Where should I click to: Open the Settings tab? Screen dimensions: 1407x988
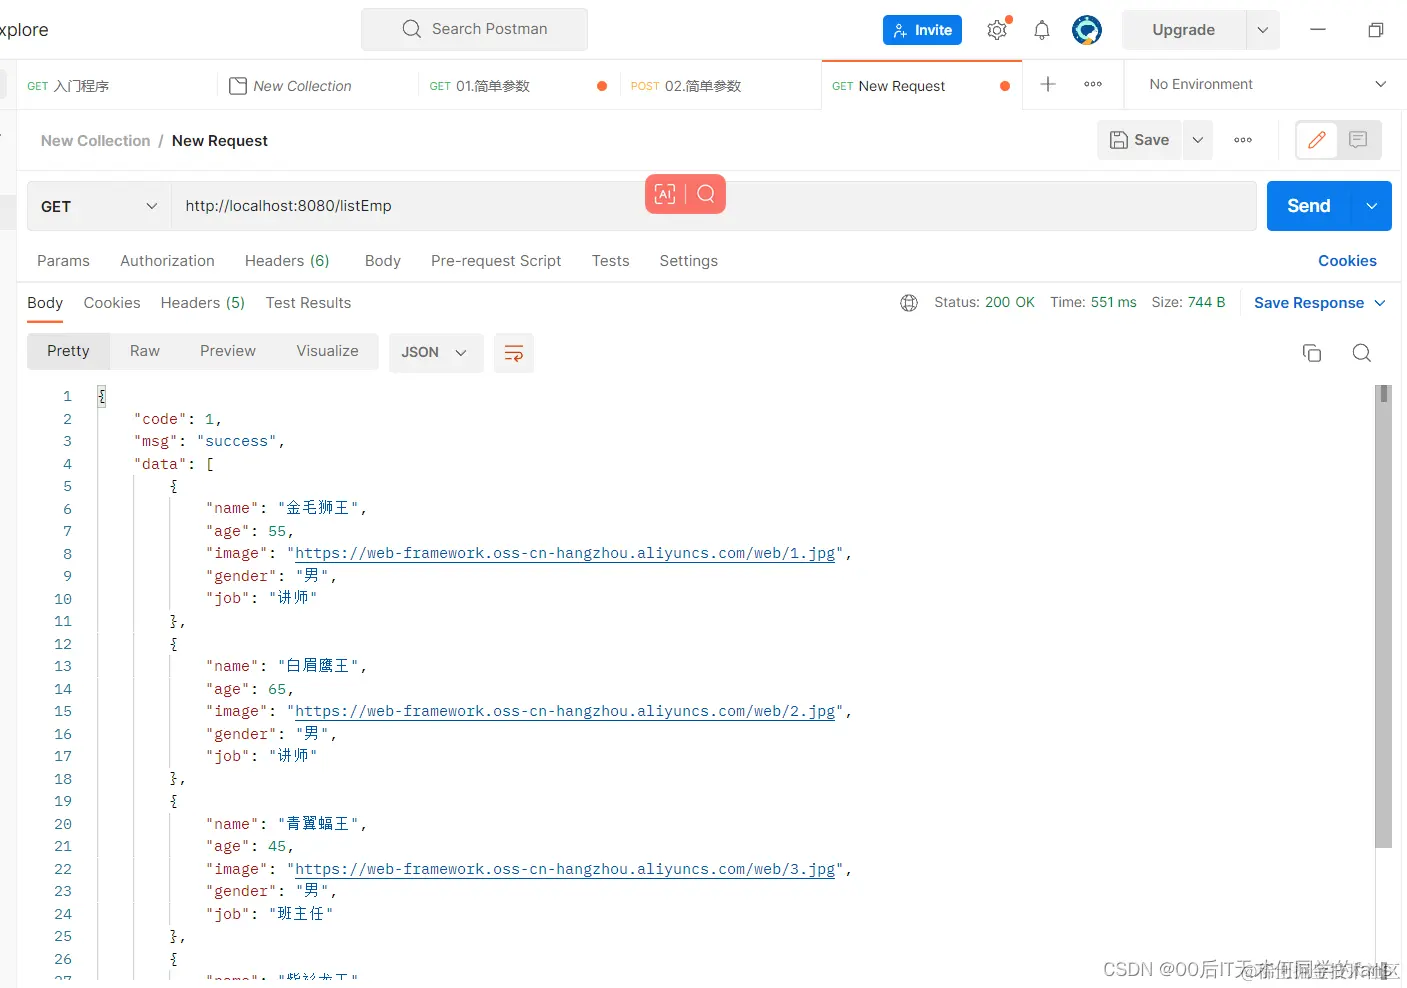pos(688,261)
